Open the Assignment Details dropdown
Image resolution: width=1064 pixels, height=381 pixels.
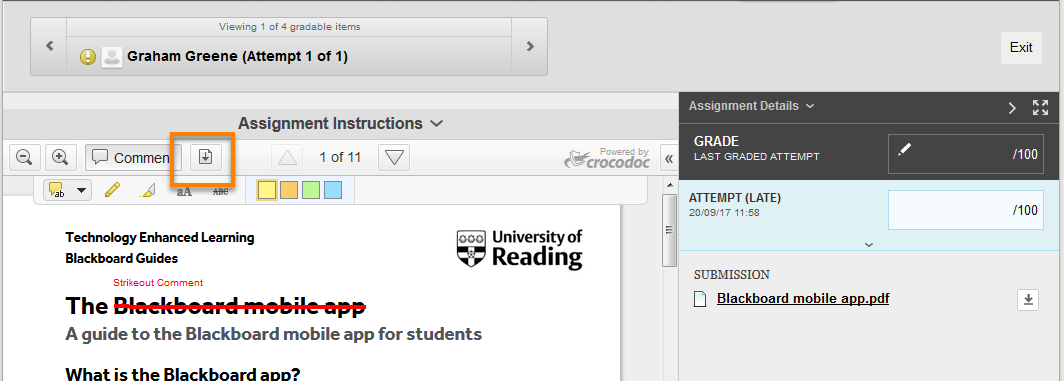(x=751, y=106)
